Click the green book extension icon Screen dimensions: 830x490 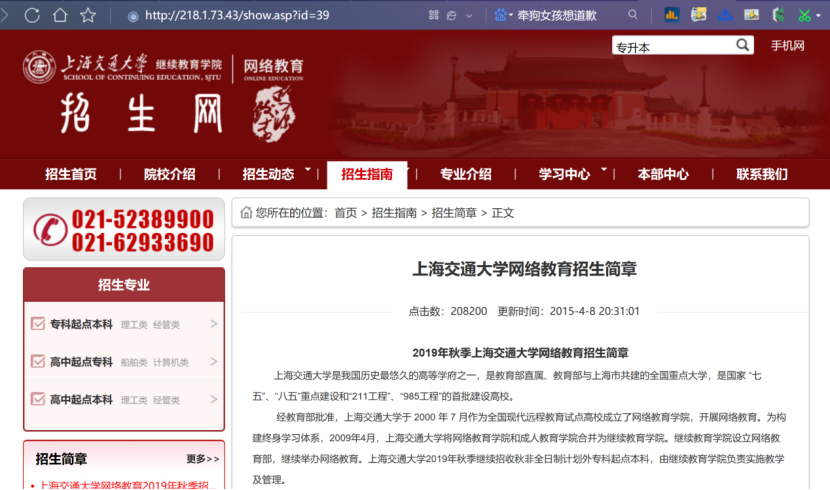(x=778, y=15)
